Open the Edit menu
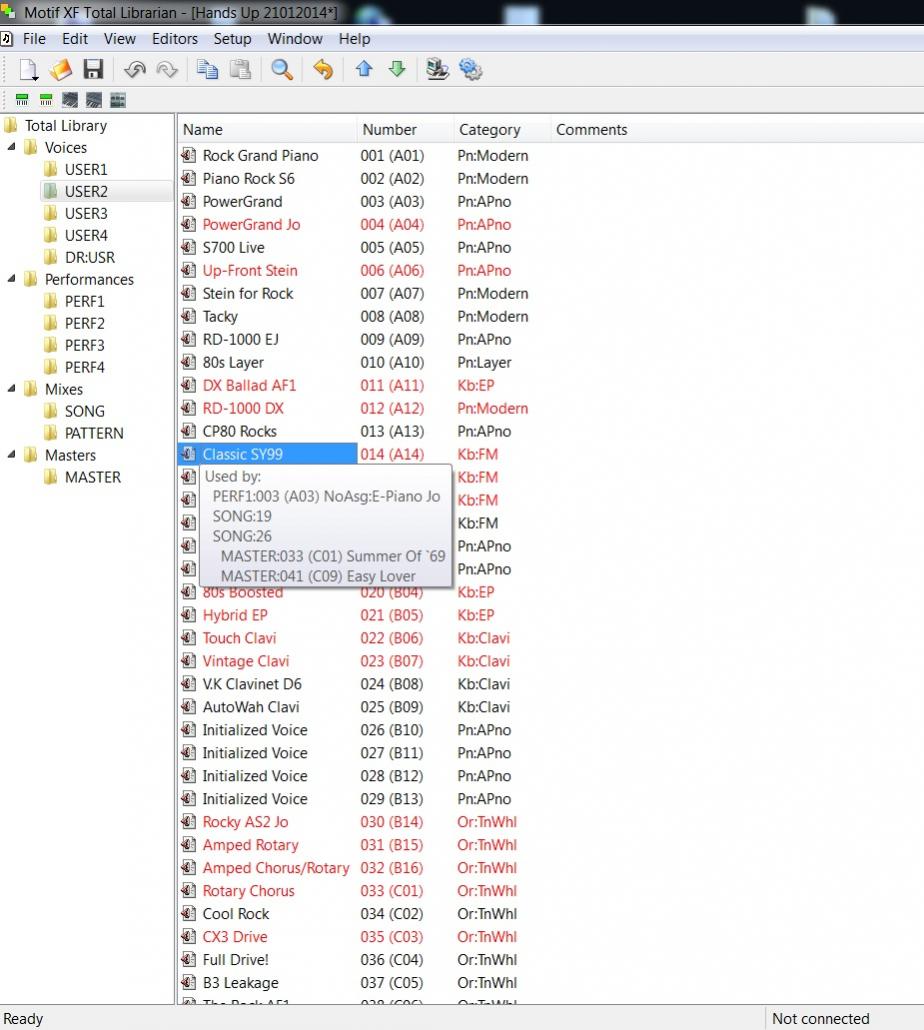This screenshot has height=1030, width=924. 75,39
